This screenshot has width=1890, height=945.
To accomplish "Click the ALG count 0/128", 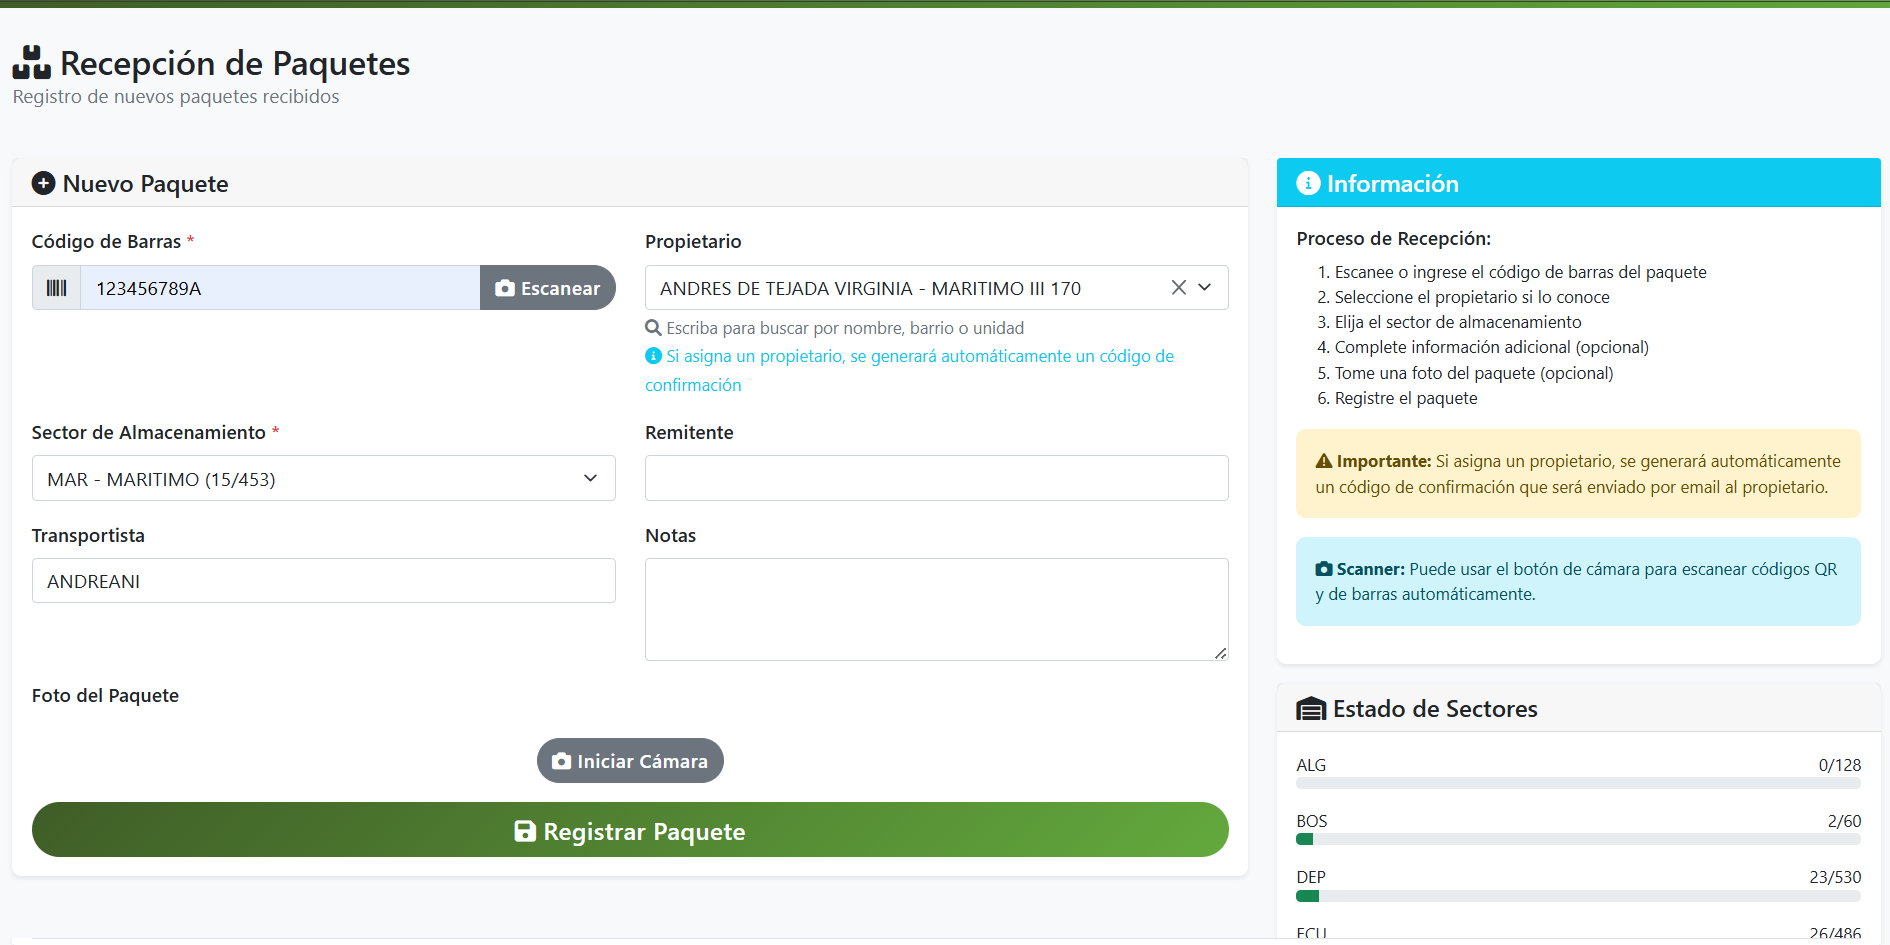I will [x=1840, y=765].
